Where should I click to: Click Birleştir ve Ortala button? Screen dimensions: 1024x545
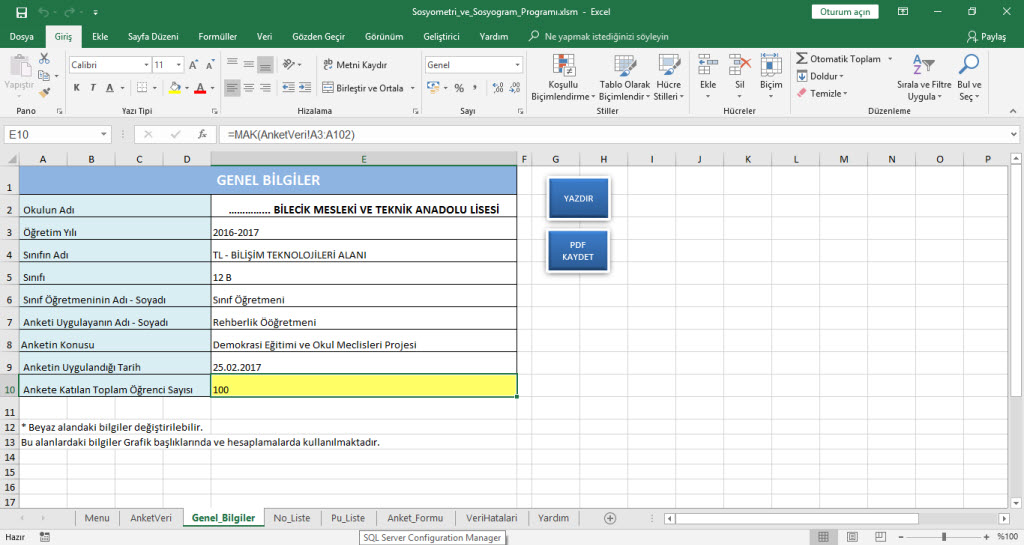[x=363, y=87]
